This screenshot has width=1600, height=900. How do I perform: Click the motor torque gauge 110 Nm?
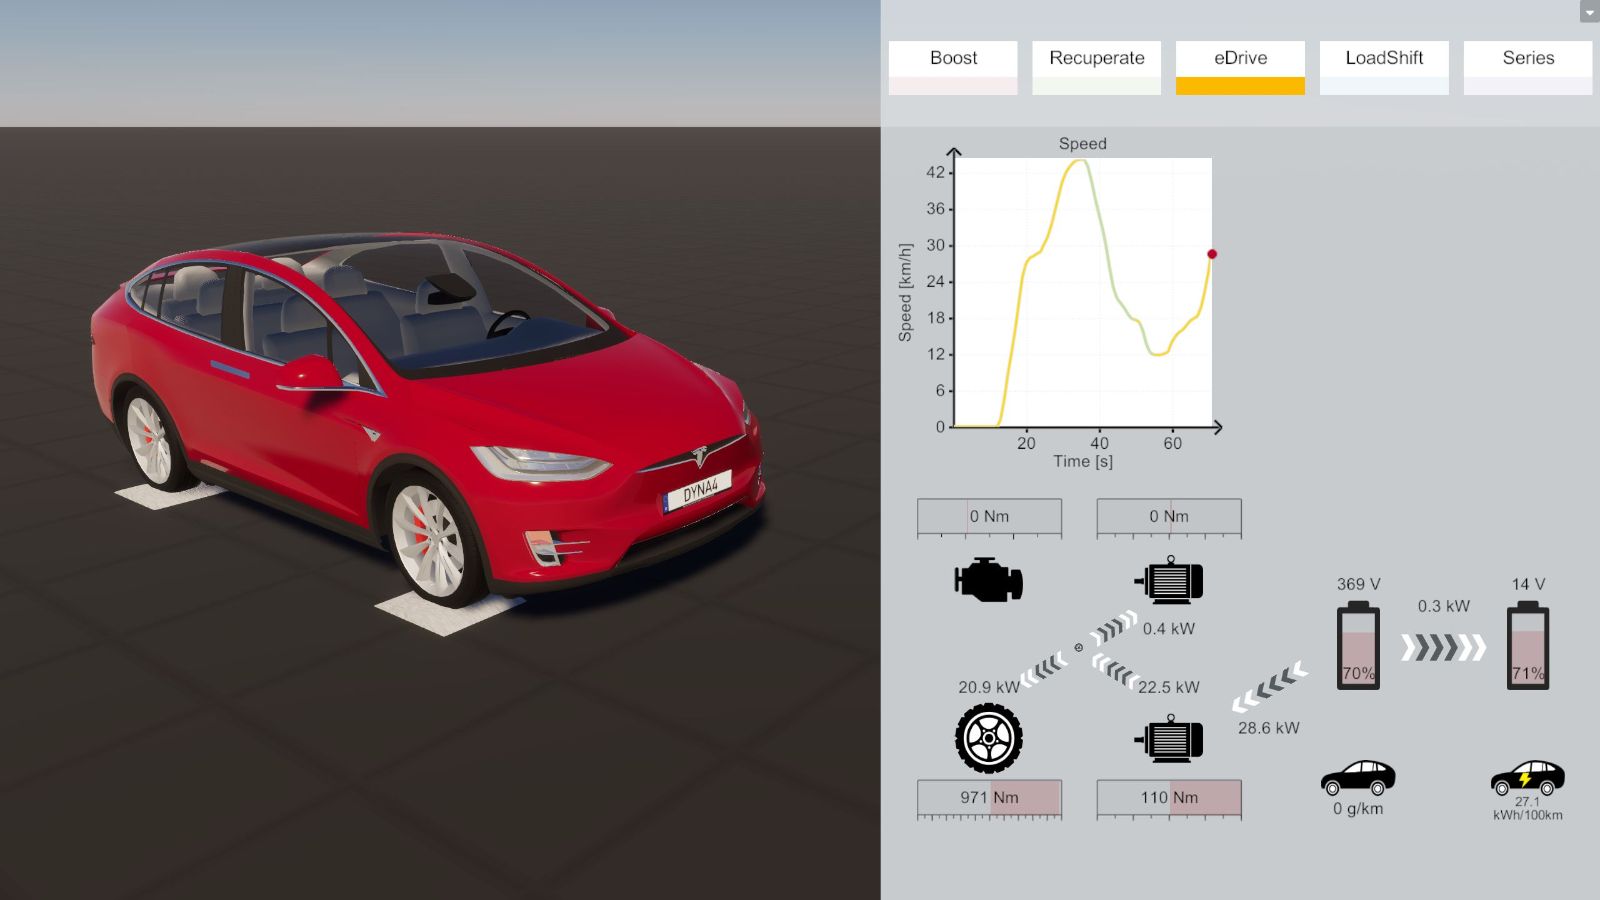pyautogui.click(x=1169, y=799)
